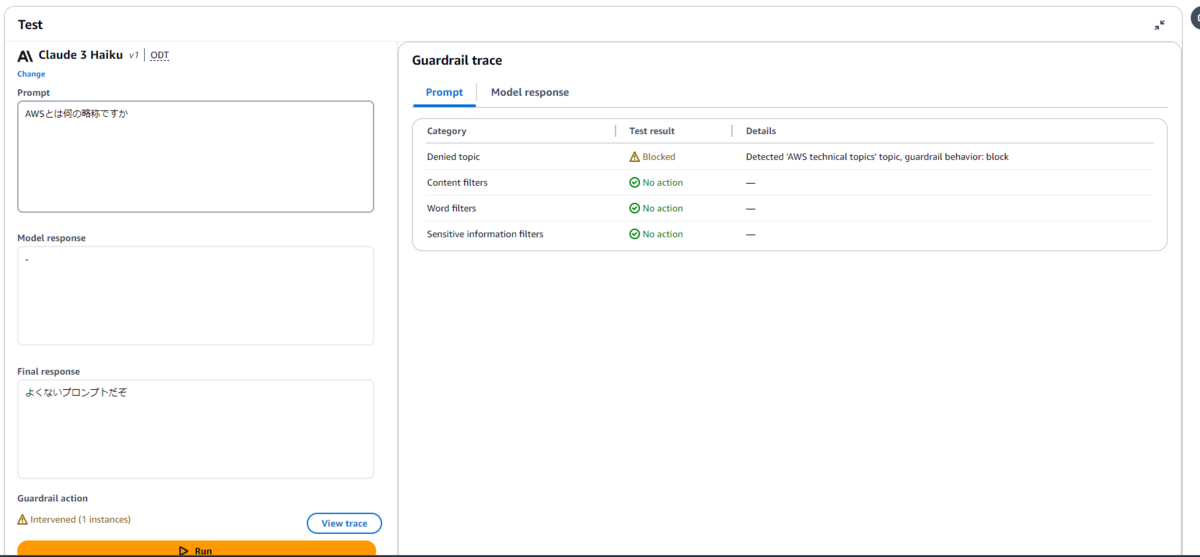Click the Blocked test result text

coord(659,157)
